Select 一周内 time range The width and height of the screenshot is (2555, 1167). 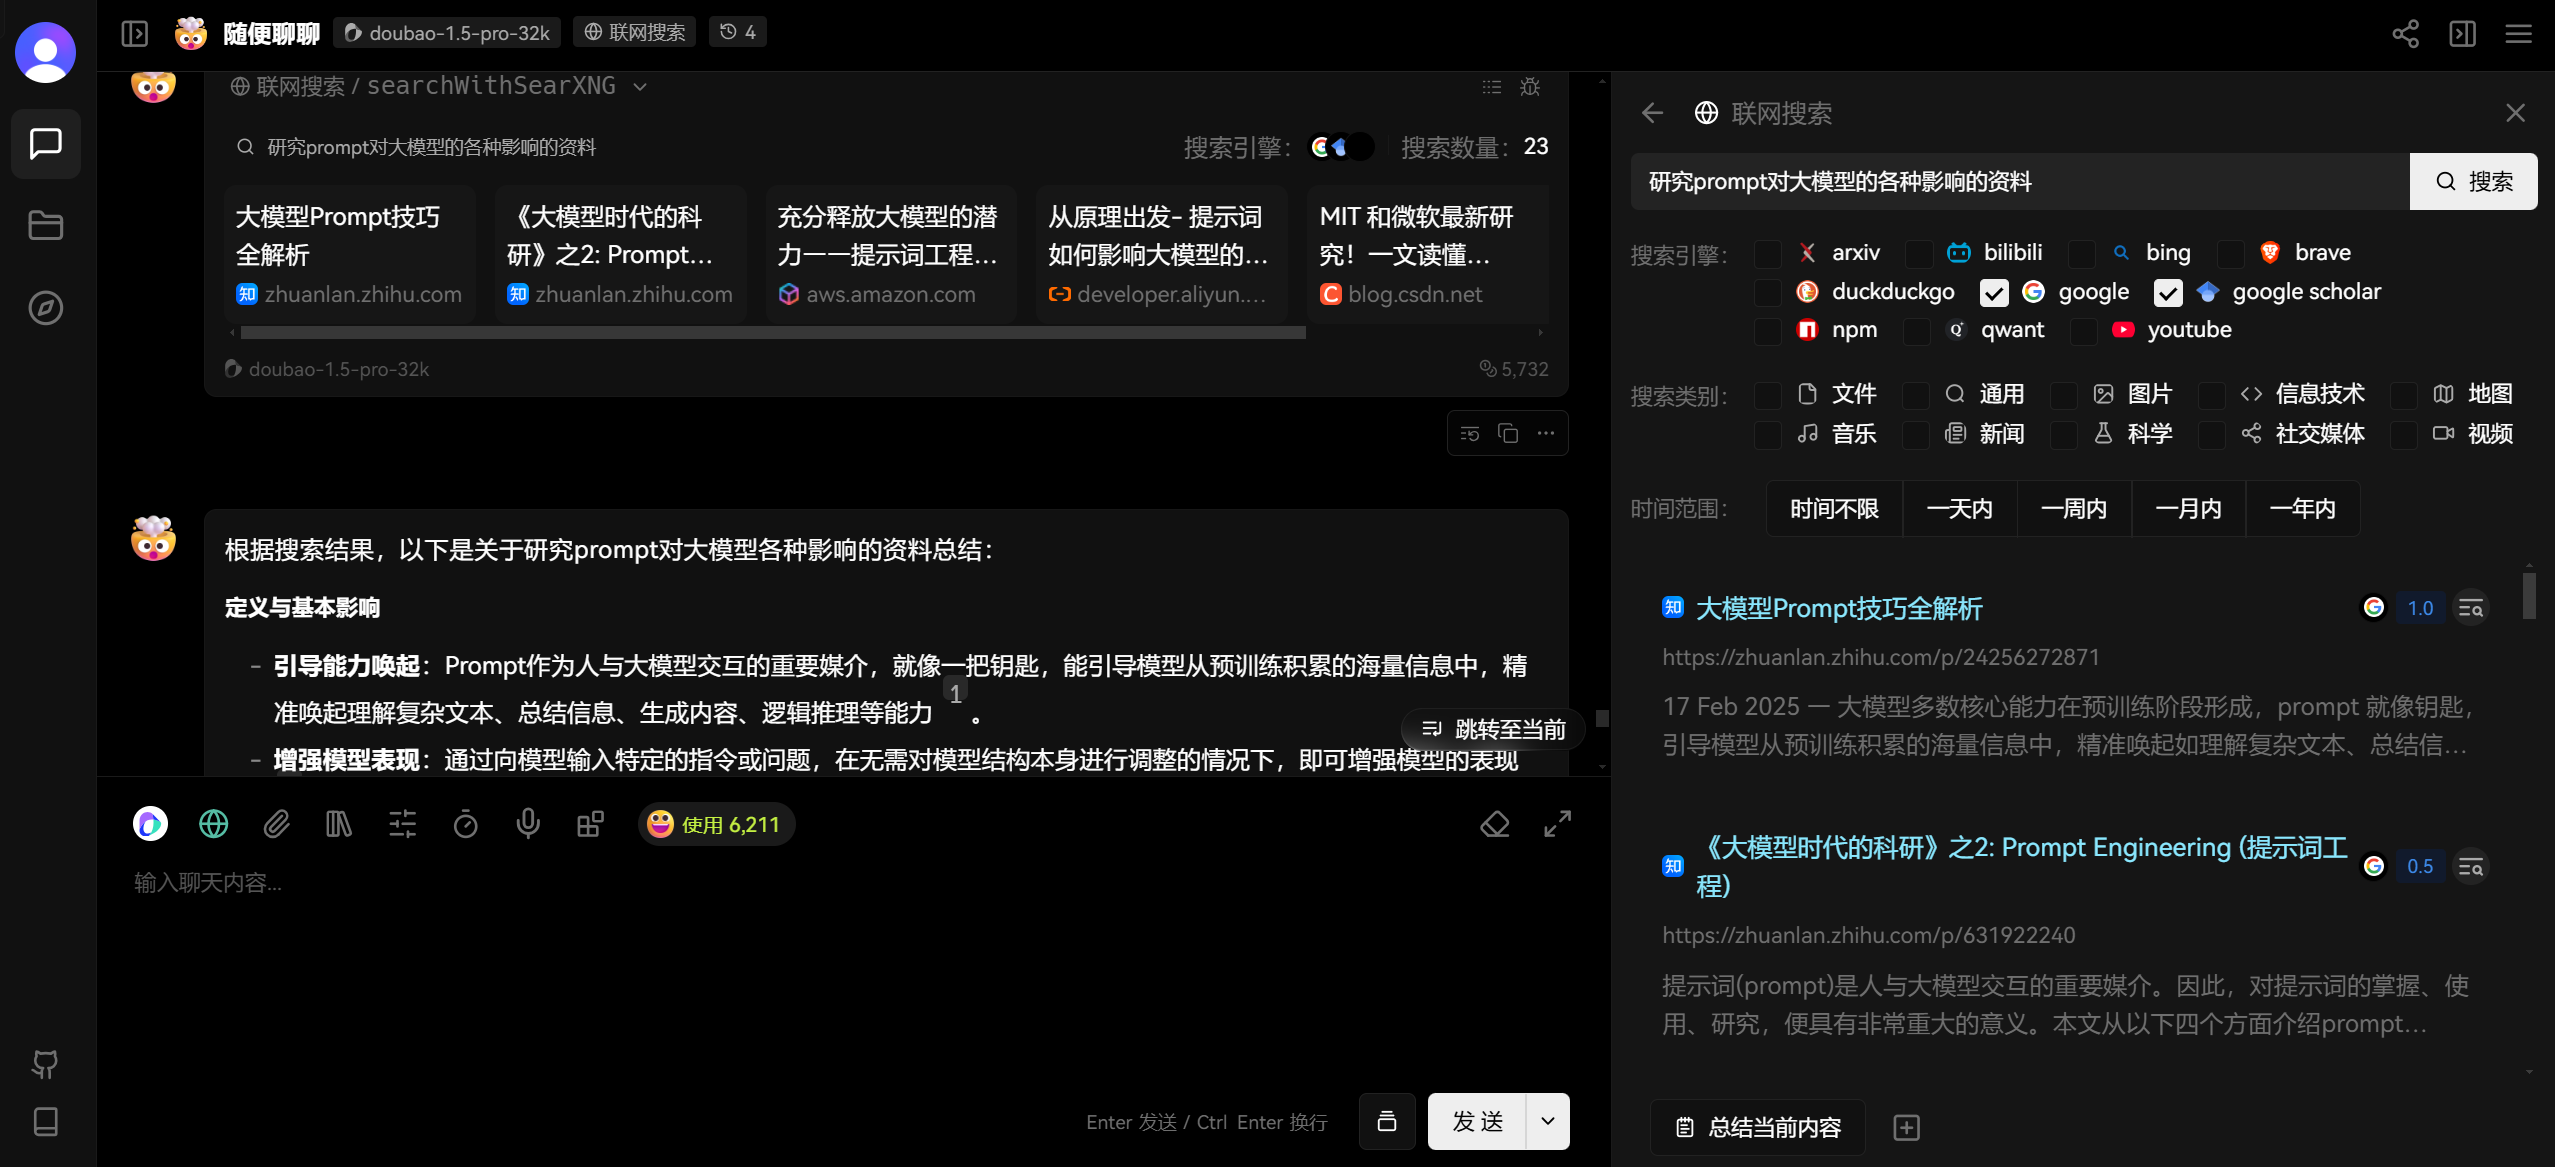[2074, 509]
